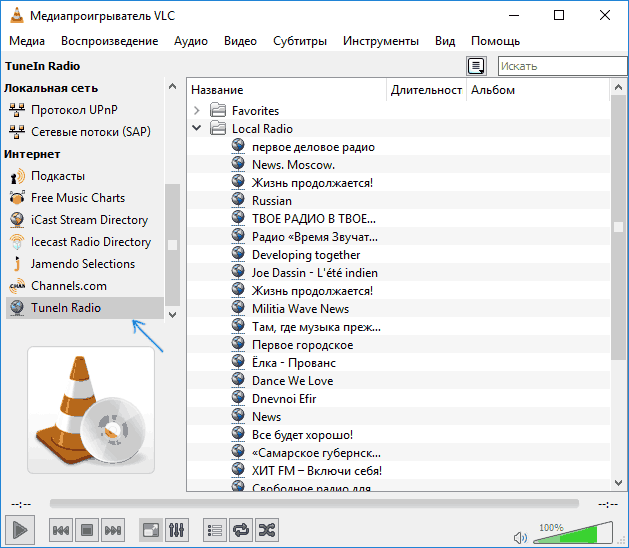Expand the Favorites folder
The width and height of the screenshot is (629, 548).
click(x=197, y=110)
